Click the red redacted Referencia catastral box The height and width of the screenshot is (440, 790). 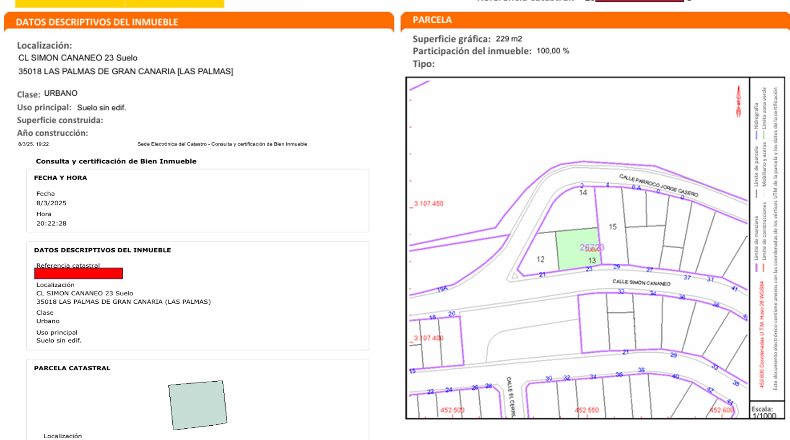[79, 273]
